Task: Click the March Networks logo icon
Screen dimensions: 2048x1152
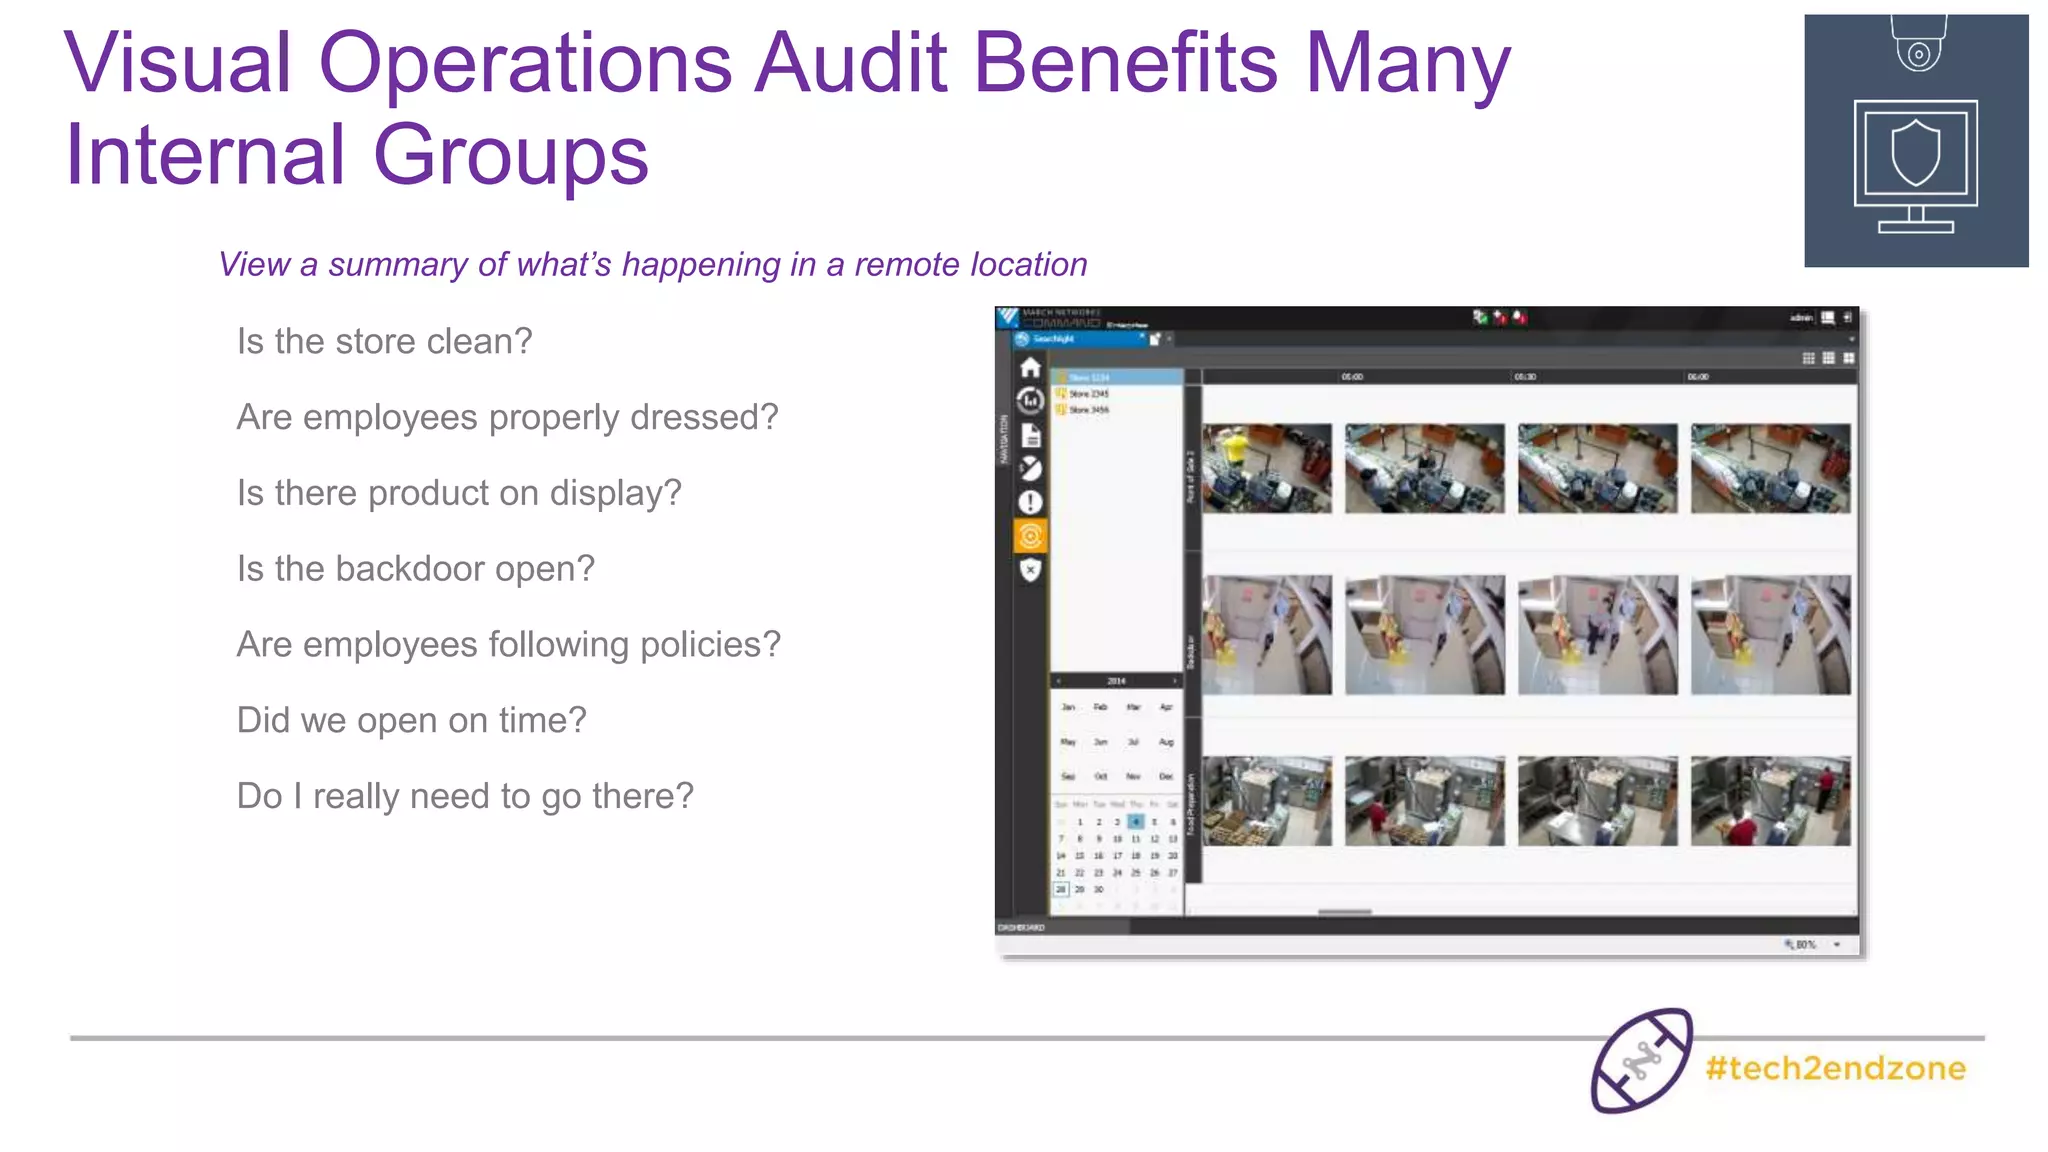Action: tap(1008, 317)
